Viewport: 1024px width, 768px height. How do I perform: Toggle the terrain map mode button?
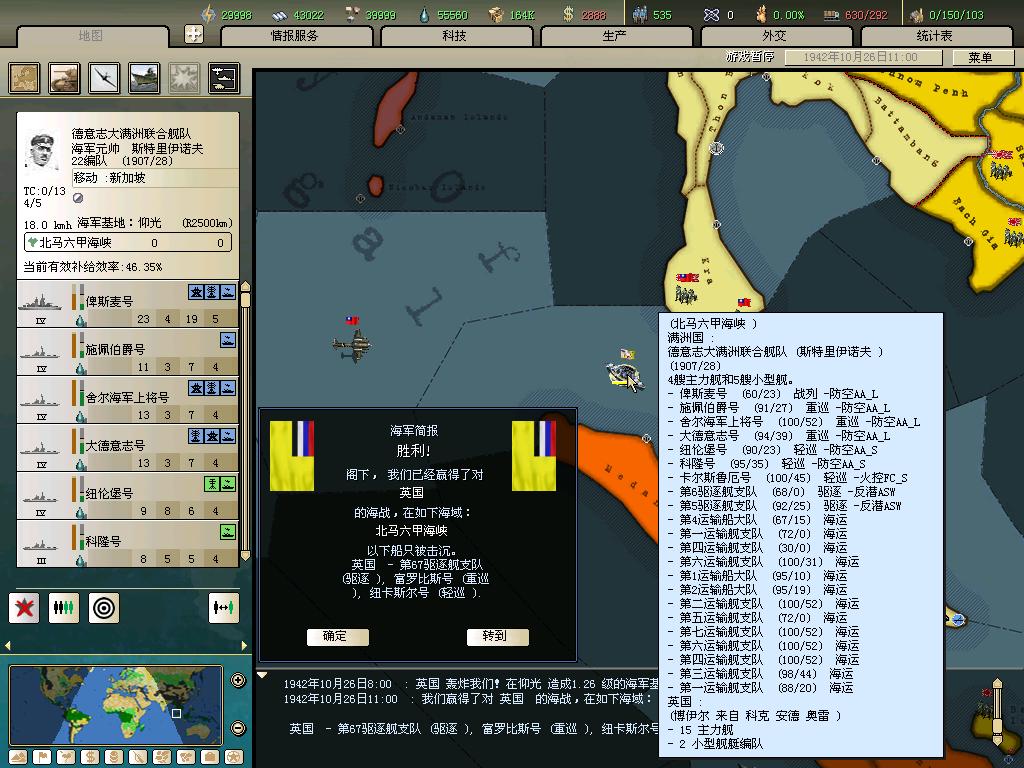point(18,757)
